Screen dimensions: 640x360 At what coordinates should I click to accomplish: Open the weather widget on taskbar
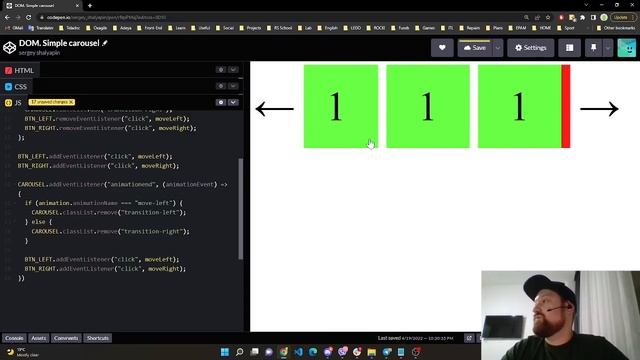click(23, 352)
